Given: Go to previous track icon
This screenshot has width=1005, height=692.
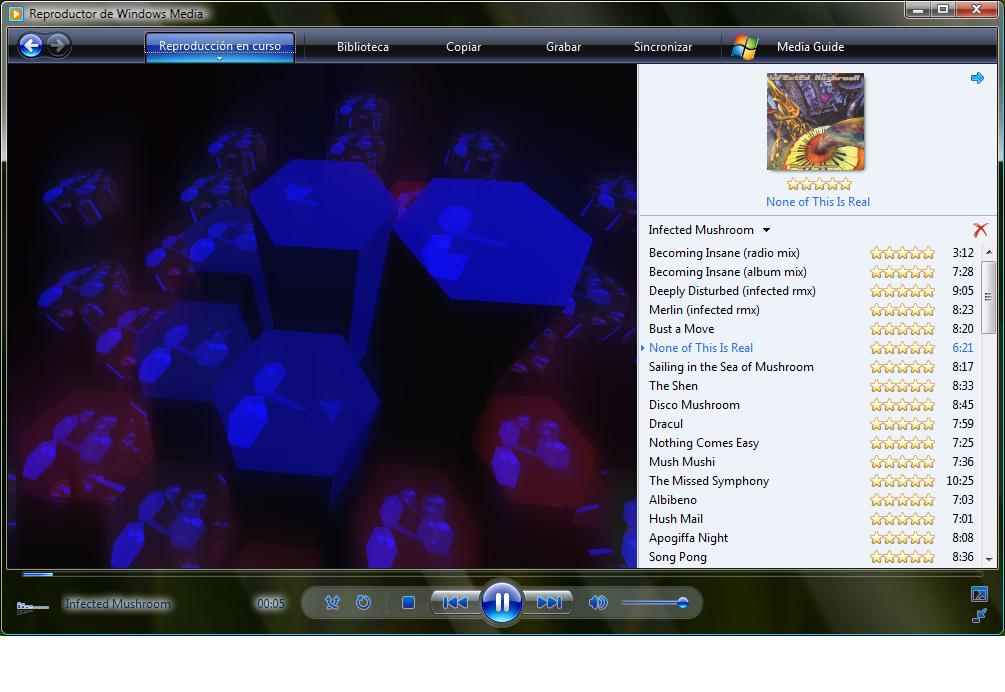Looking at the screenshot, I should click(455, 602).
